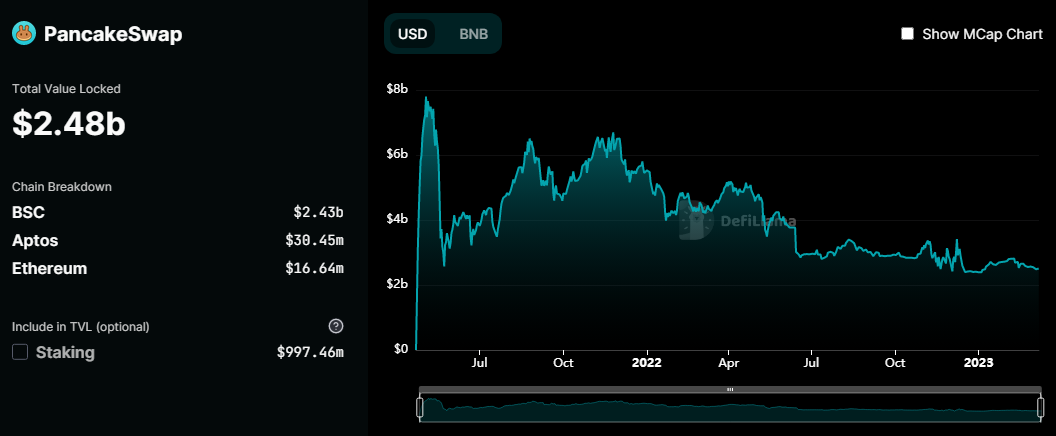
Task: Click the mini chart preview in range selector
Action: pos(730,408)
